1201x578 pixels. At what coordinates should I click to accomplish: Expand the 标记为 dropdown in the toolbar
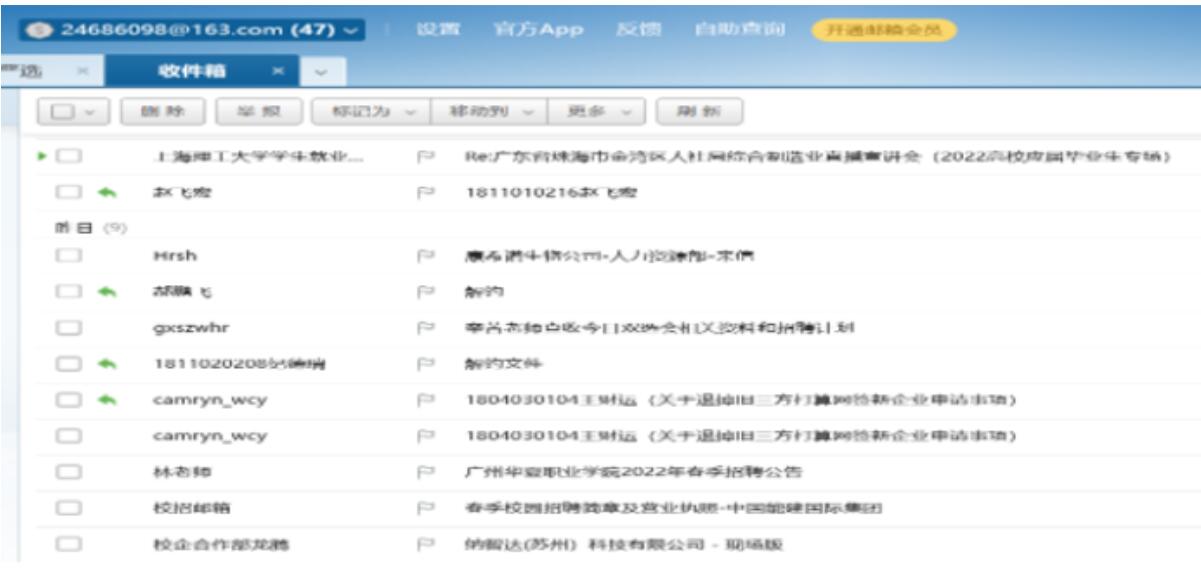(370, 112)
